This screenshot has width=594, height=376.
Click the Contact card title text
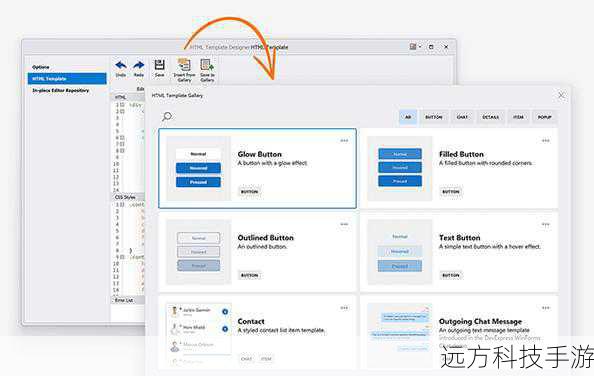coord(251,321)
